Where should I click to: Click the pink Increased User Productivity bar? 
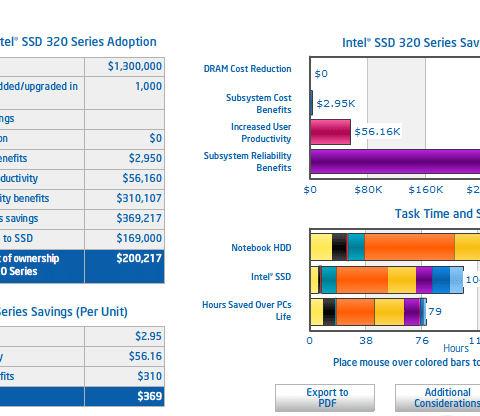click(330, 132)
